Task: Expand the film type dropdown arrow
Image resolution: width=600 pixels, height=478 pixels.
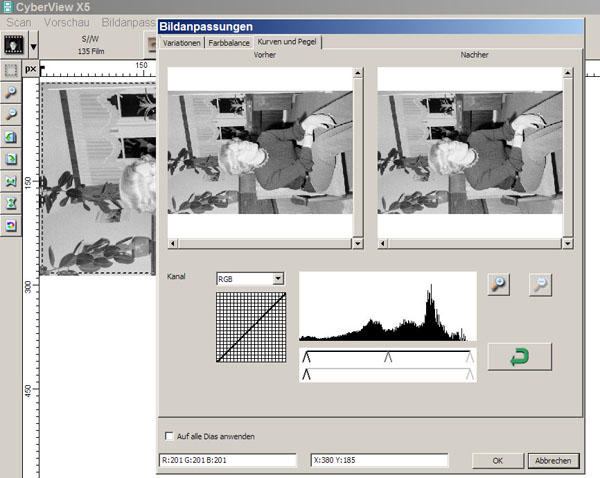Action: [34, 46]
